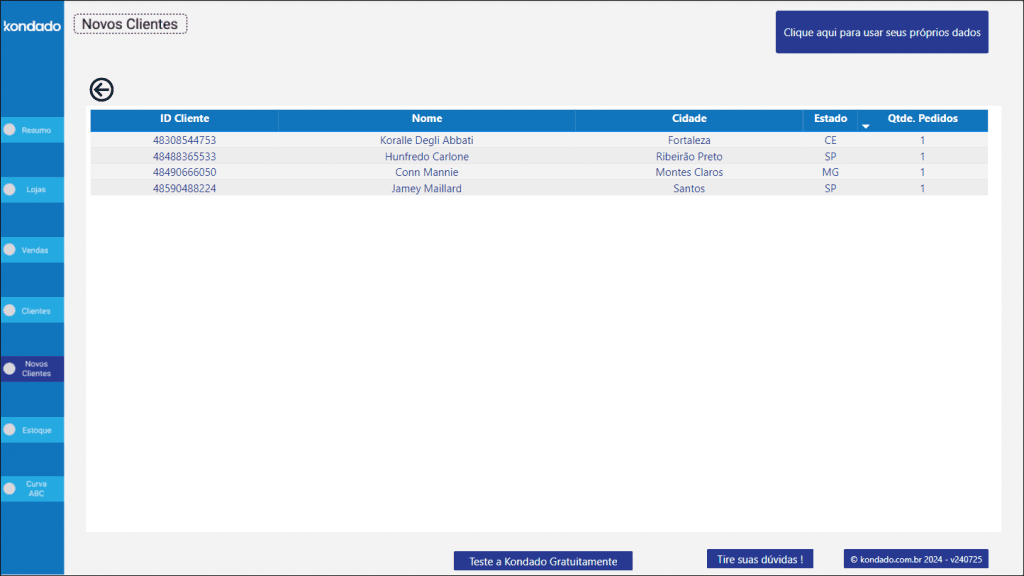Select the Resumo circle indicator

(x=10, y=130)
